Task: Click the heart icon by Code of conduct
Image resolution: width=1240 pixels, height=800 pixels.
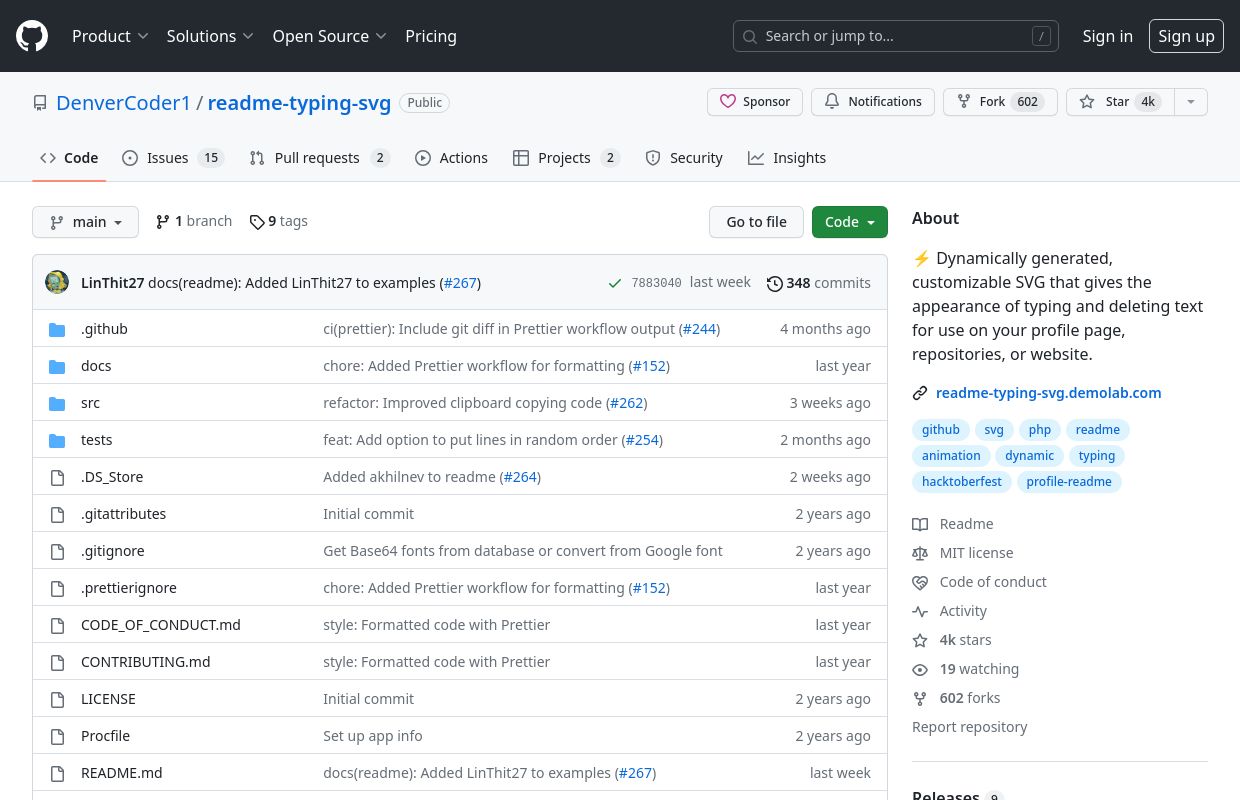Action: coord(920,582)
